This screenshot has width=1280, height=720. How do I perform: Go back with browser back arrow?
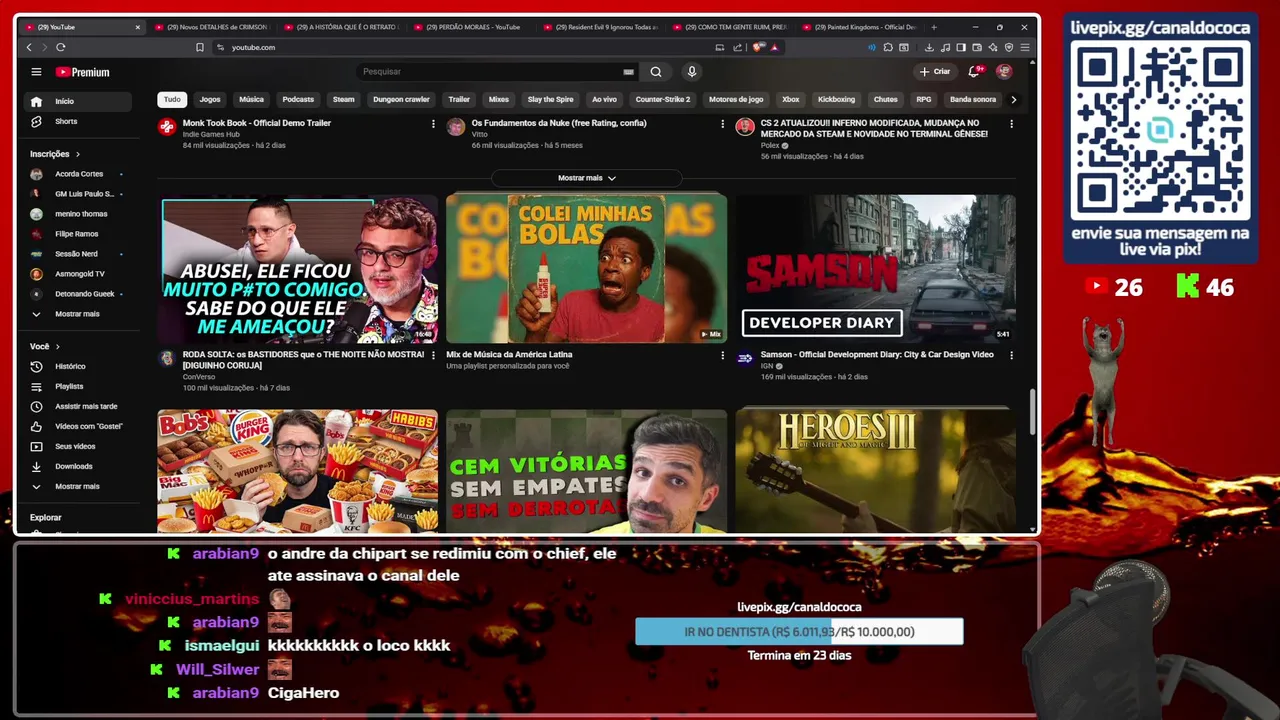coord(28,47)
